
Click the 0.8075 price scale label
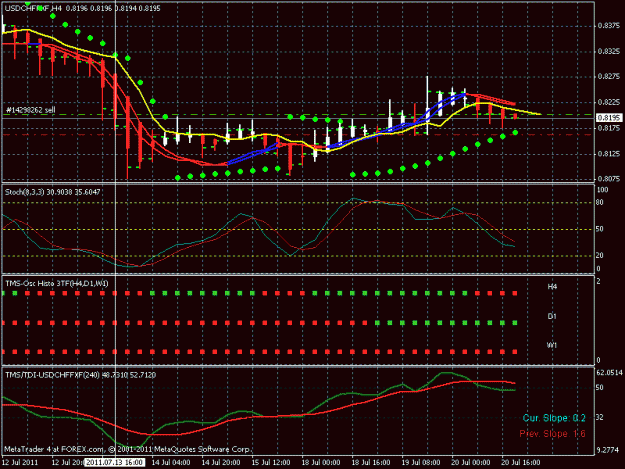609,179
